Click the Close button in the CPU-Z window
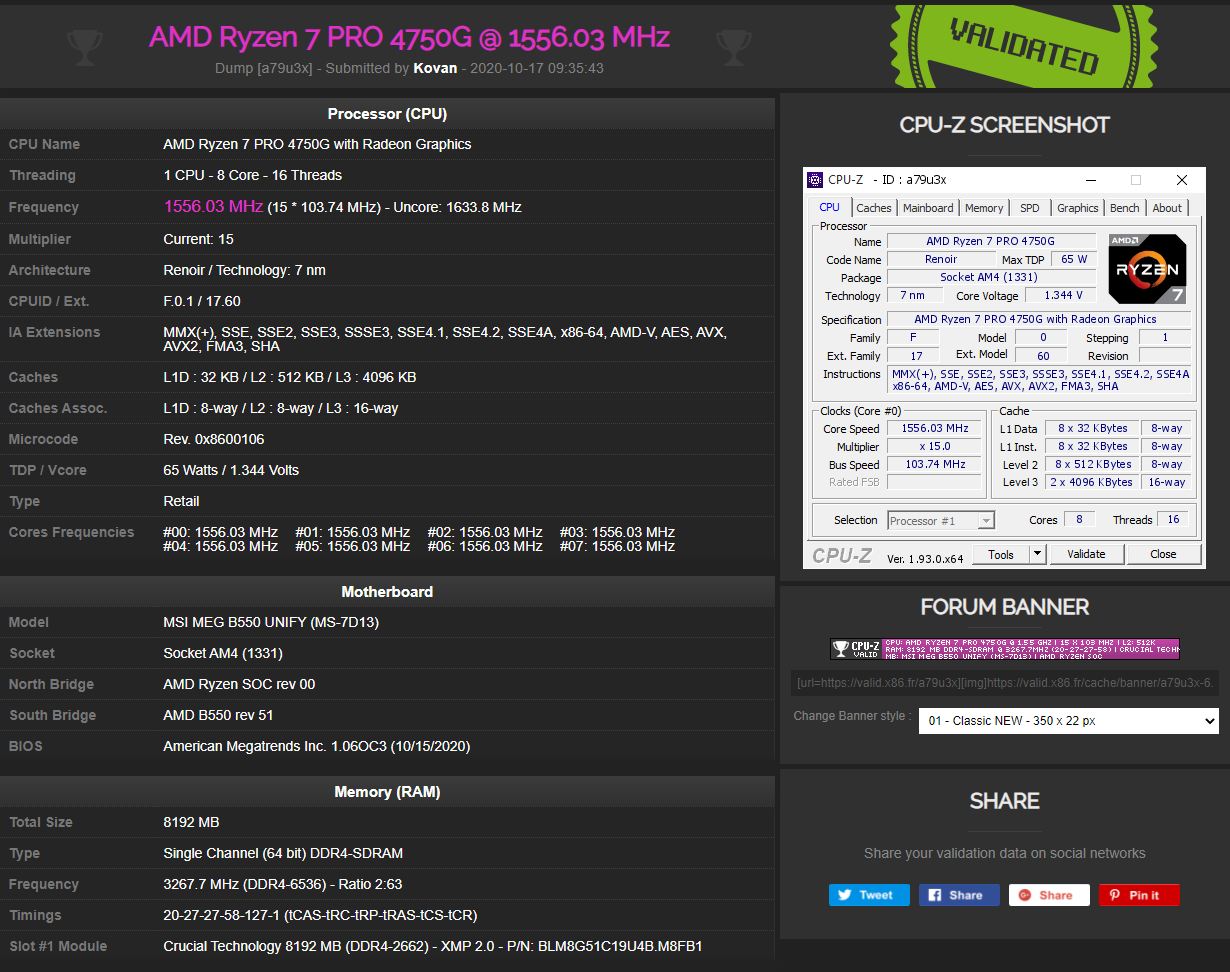This screenshot has height=972, width=1230. (1163, 553)
